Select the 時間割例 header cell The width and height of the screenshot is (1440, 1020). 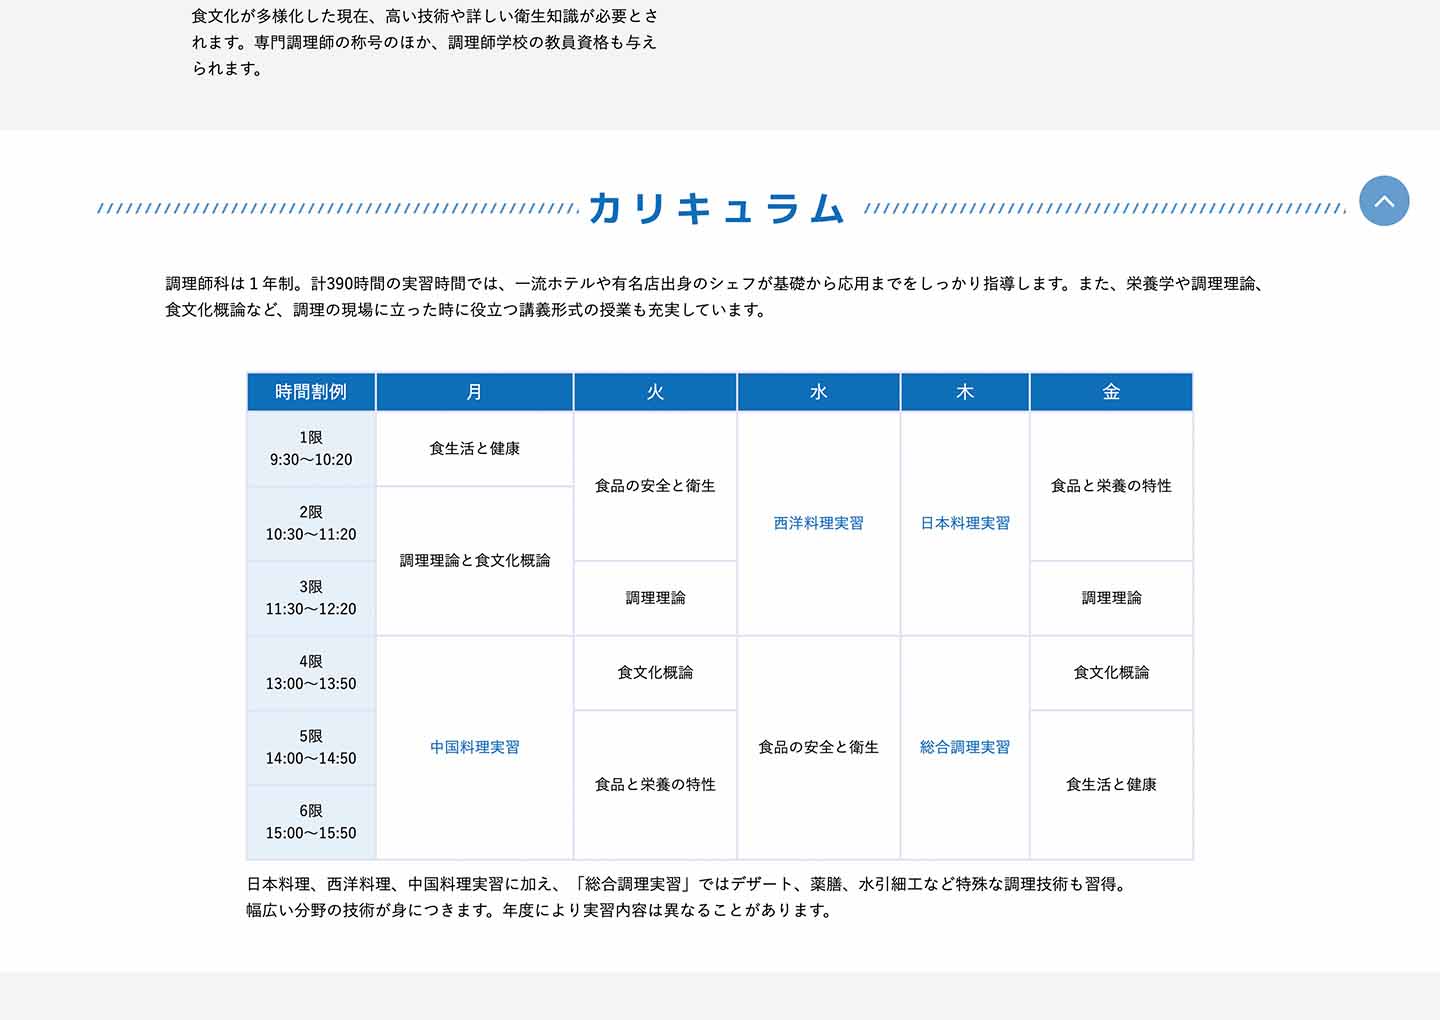point(311,392)
